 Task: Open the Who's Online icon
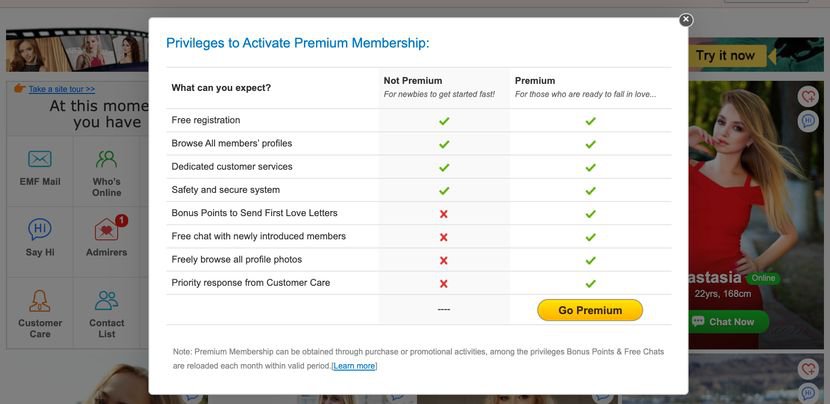click(106, 159)
